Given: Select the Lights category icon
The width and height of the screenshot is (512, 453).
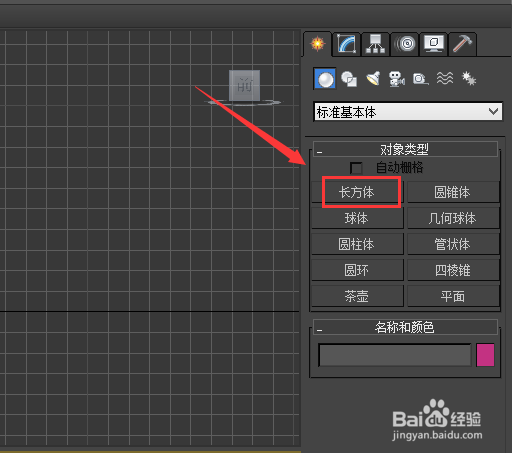Looking at the screenshot, I should tap(373, 79).
